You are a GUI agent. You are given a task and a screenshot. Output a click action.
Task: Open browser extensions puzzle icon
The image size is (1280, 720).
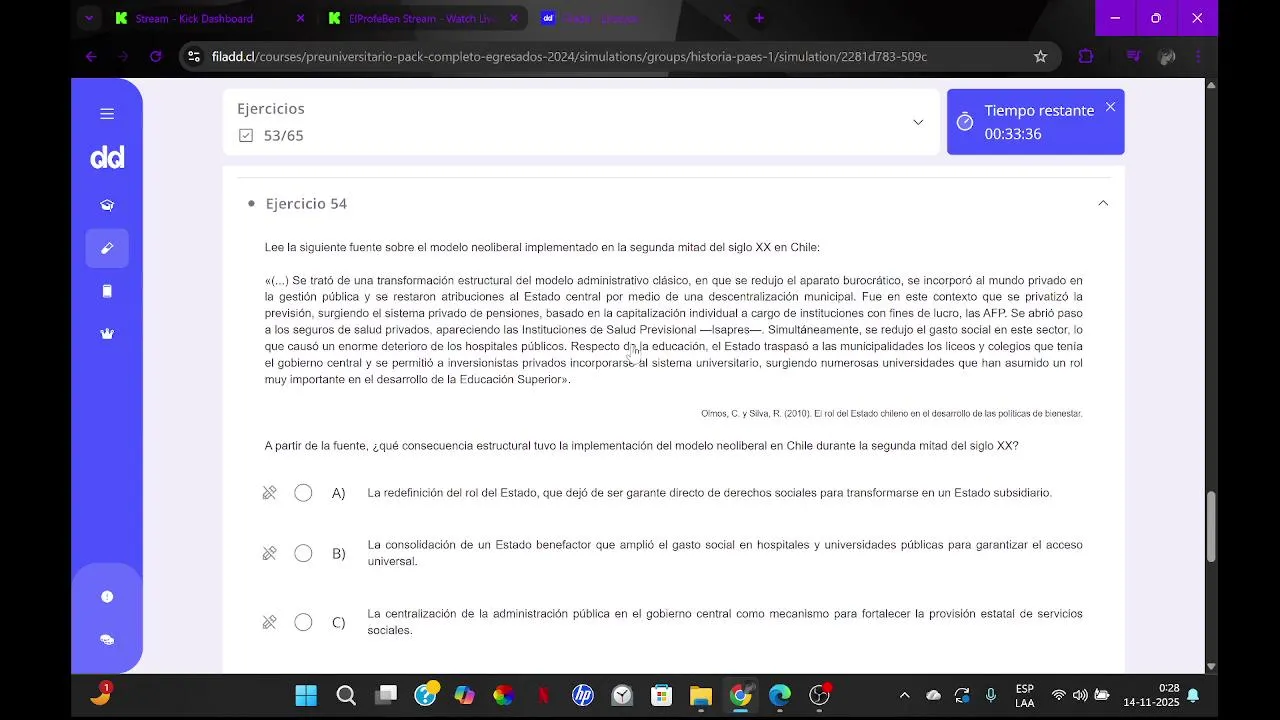click(x=1086, y=57)
